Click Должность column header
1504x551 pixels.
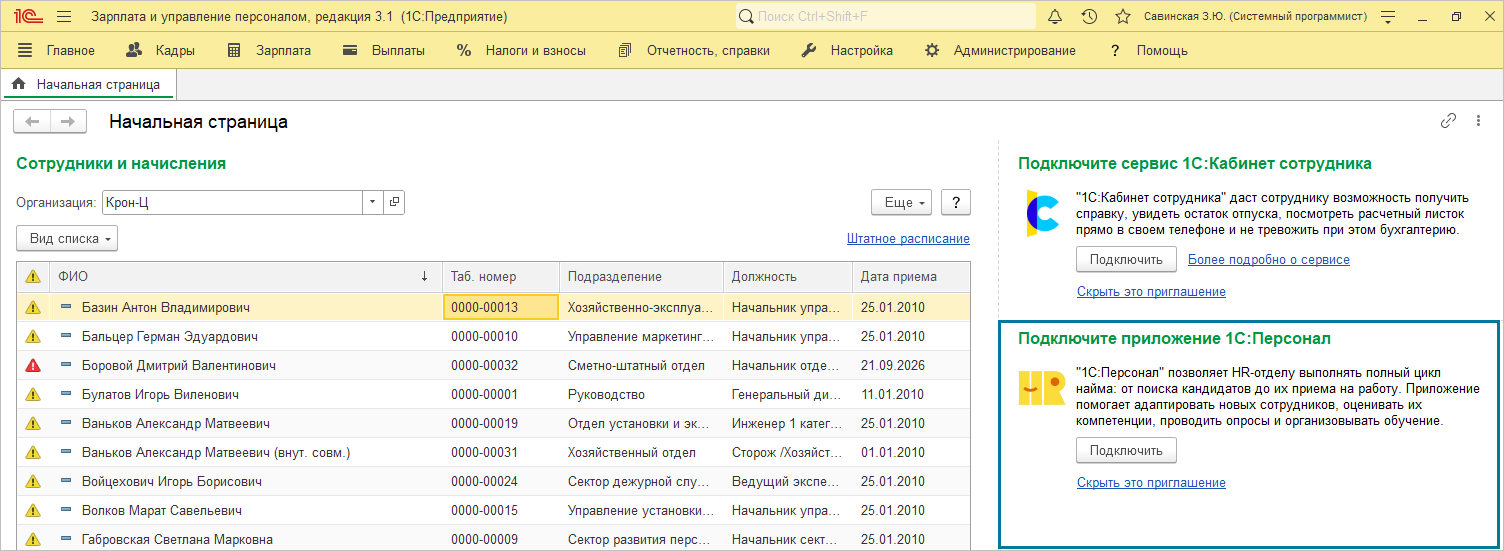pyautogui.click(x=787, y=277)
